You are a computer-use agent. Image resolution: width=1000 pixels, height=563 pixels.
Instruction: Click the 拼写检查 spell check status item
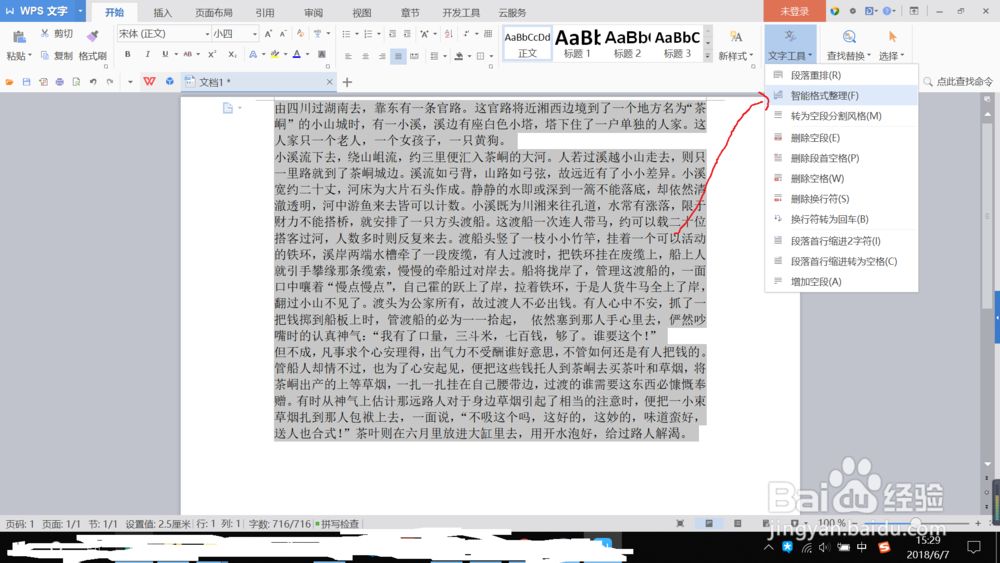click(x=339, y=523)
